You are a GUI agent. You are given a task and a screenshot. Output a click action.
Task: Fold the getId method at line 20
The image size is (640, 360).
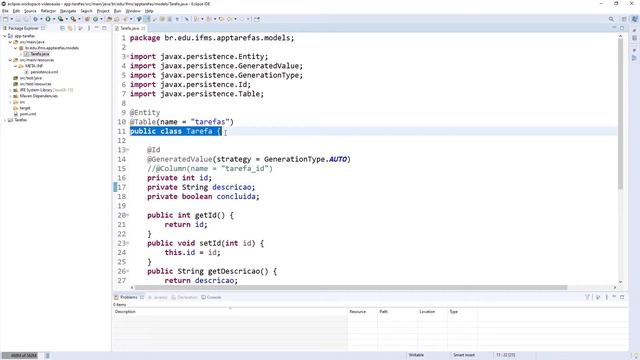[127, 215]
